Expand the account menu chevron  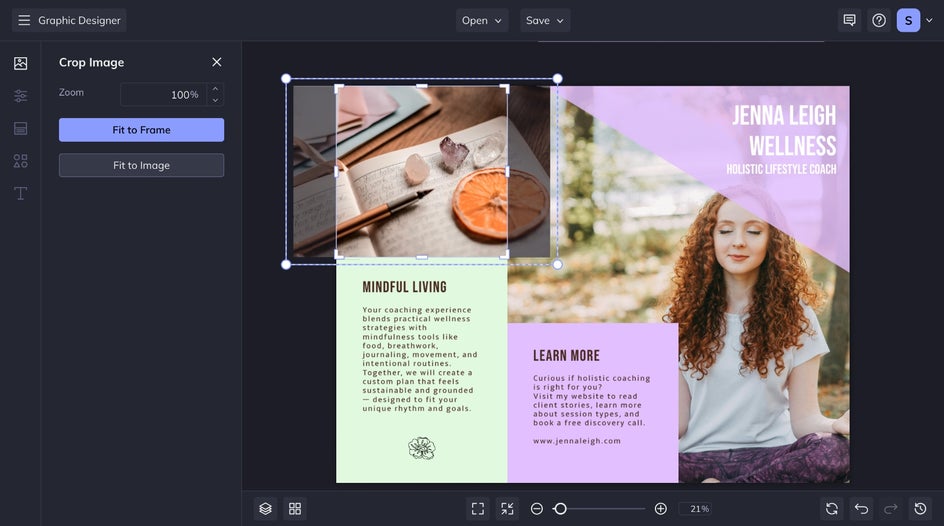coord(930,20)
